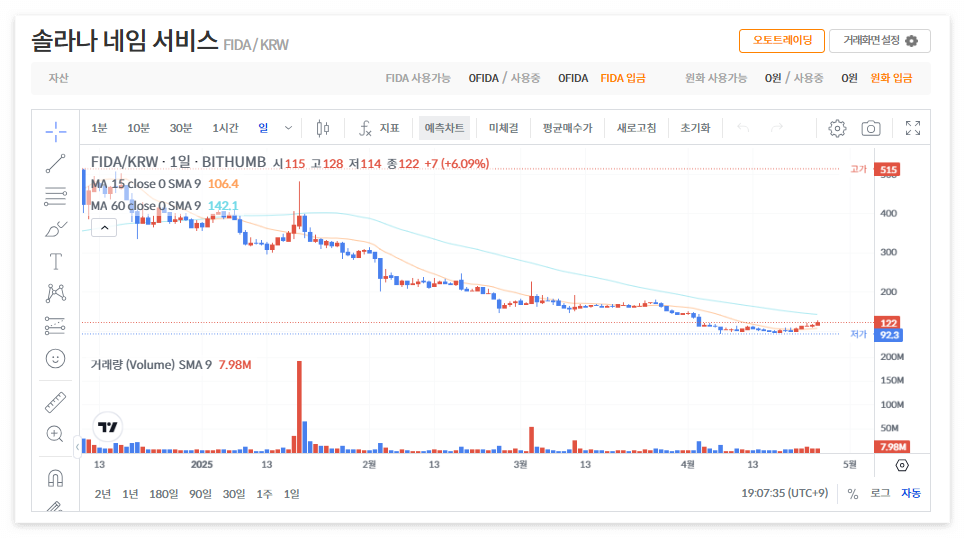Select the trend line drawing tool

click(55, 164)
